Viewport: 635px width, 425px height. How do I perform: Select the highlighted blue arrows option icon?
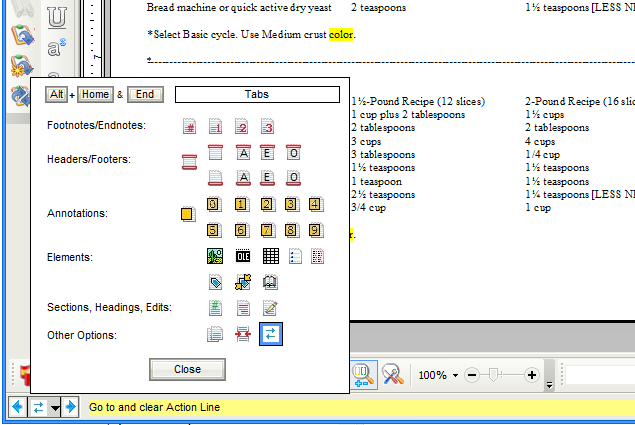271,335
